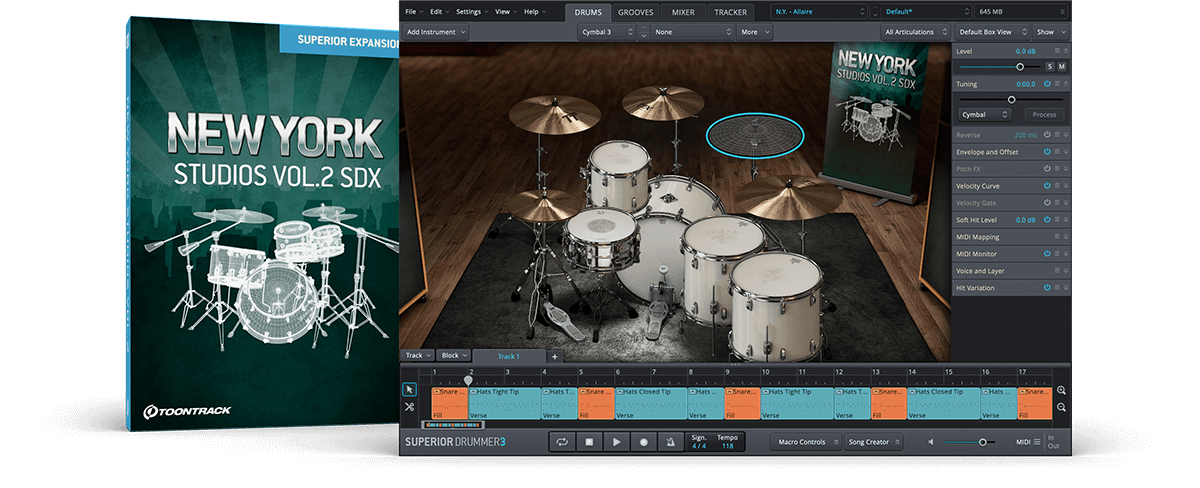Expand the All Articulations dropdown

click(913, 32)
